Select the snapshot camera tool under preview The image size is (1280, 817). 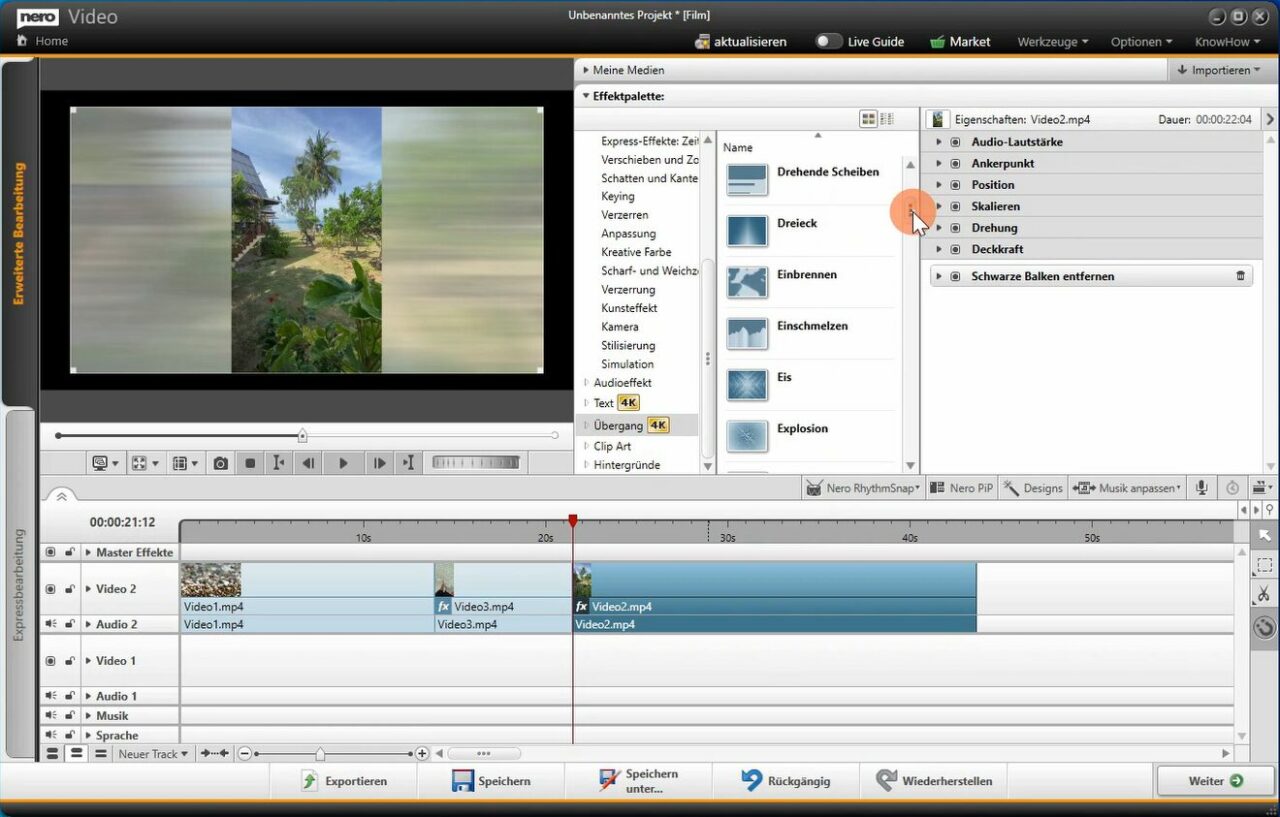220,462
